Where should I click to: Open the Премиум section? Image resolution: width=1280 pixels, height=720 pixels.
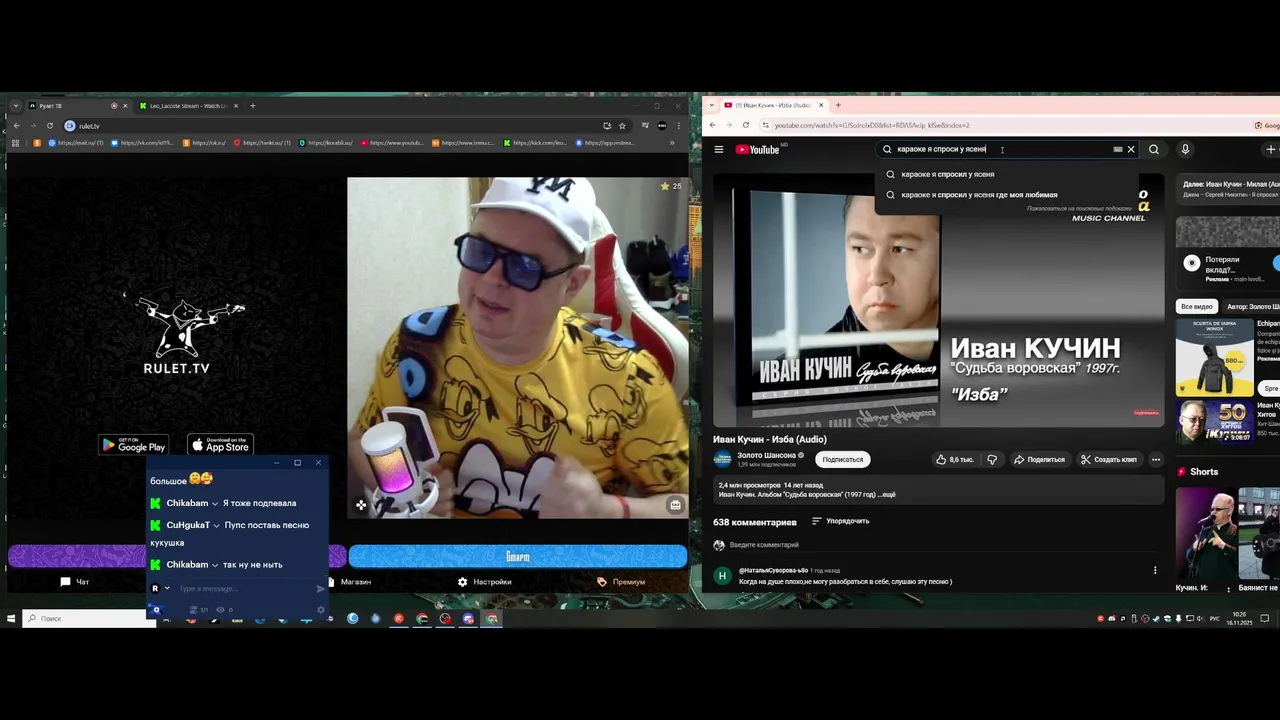point(621,582)
